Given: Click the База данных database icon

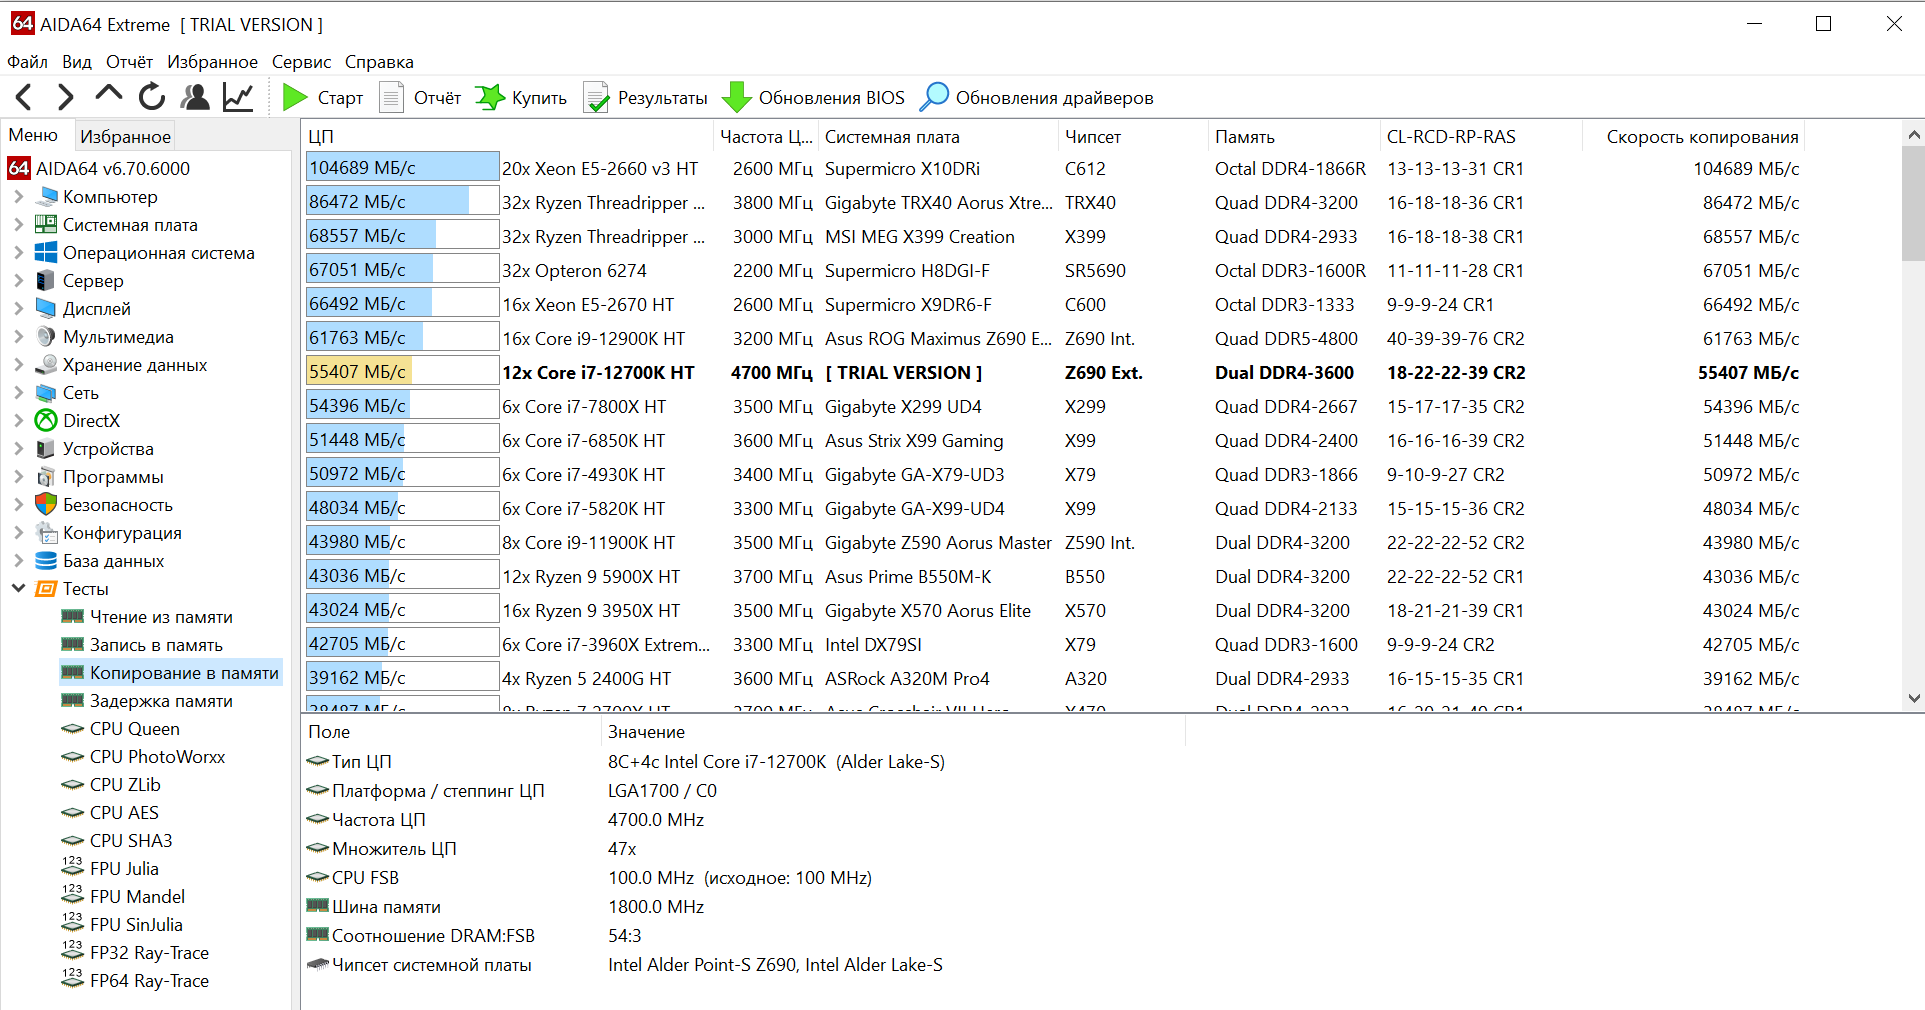Looking at the screenshot, I should [46, 561].
